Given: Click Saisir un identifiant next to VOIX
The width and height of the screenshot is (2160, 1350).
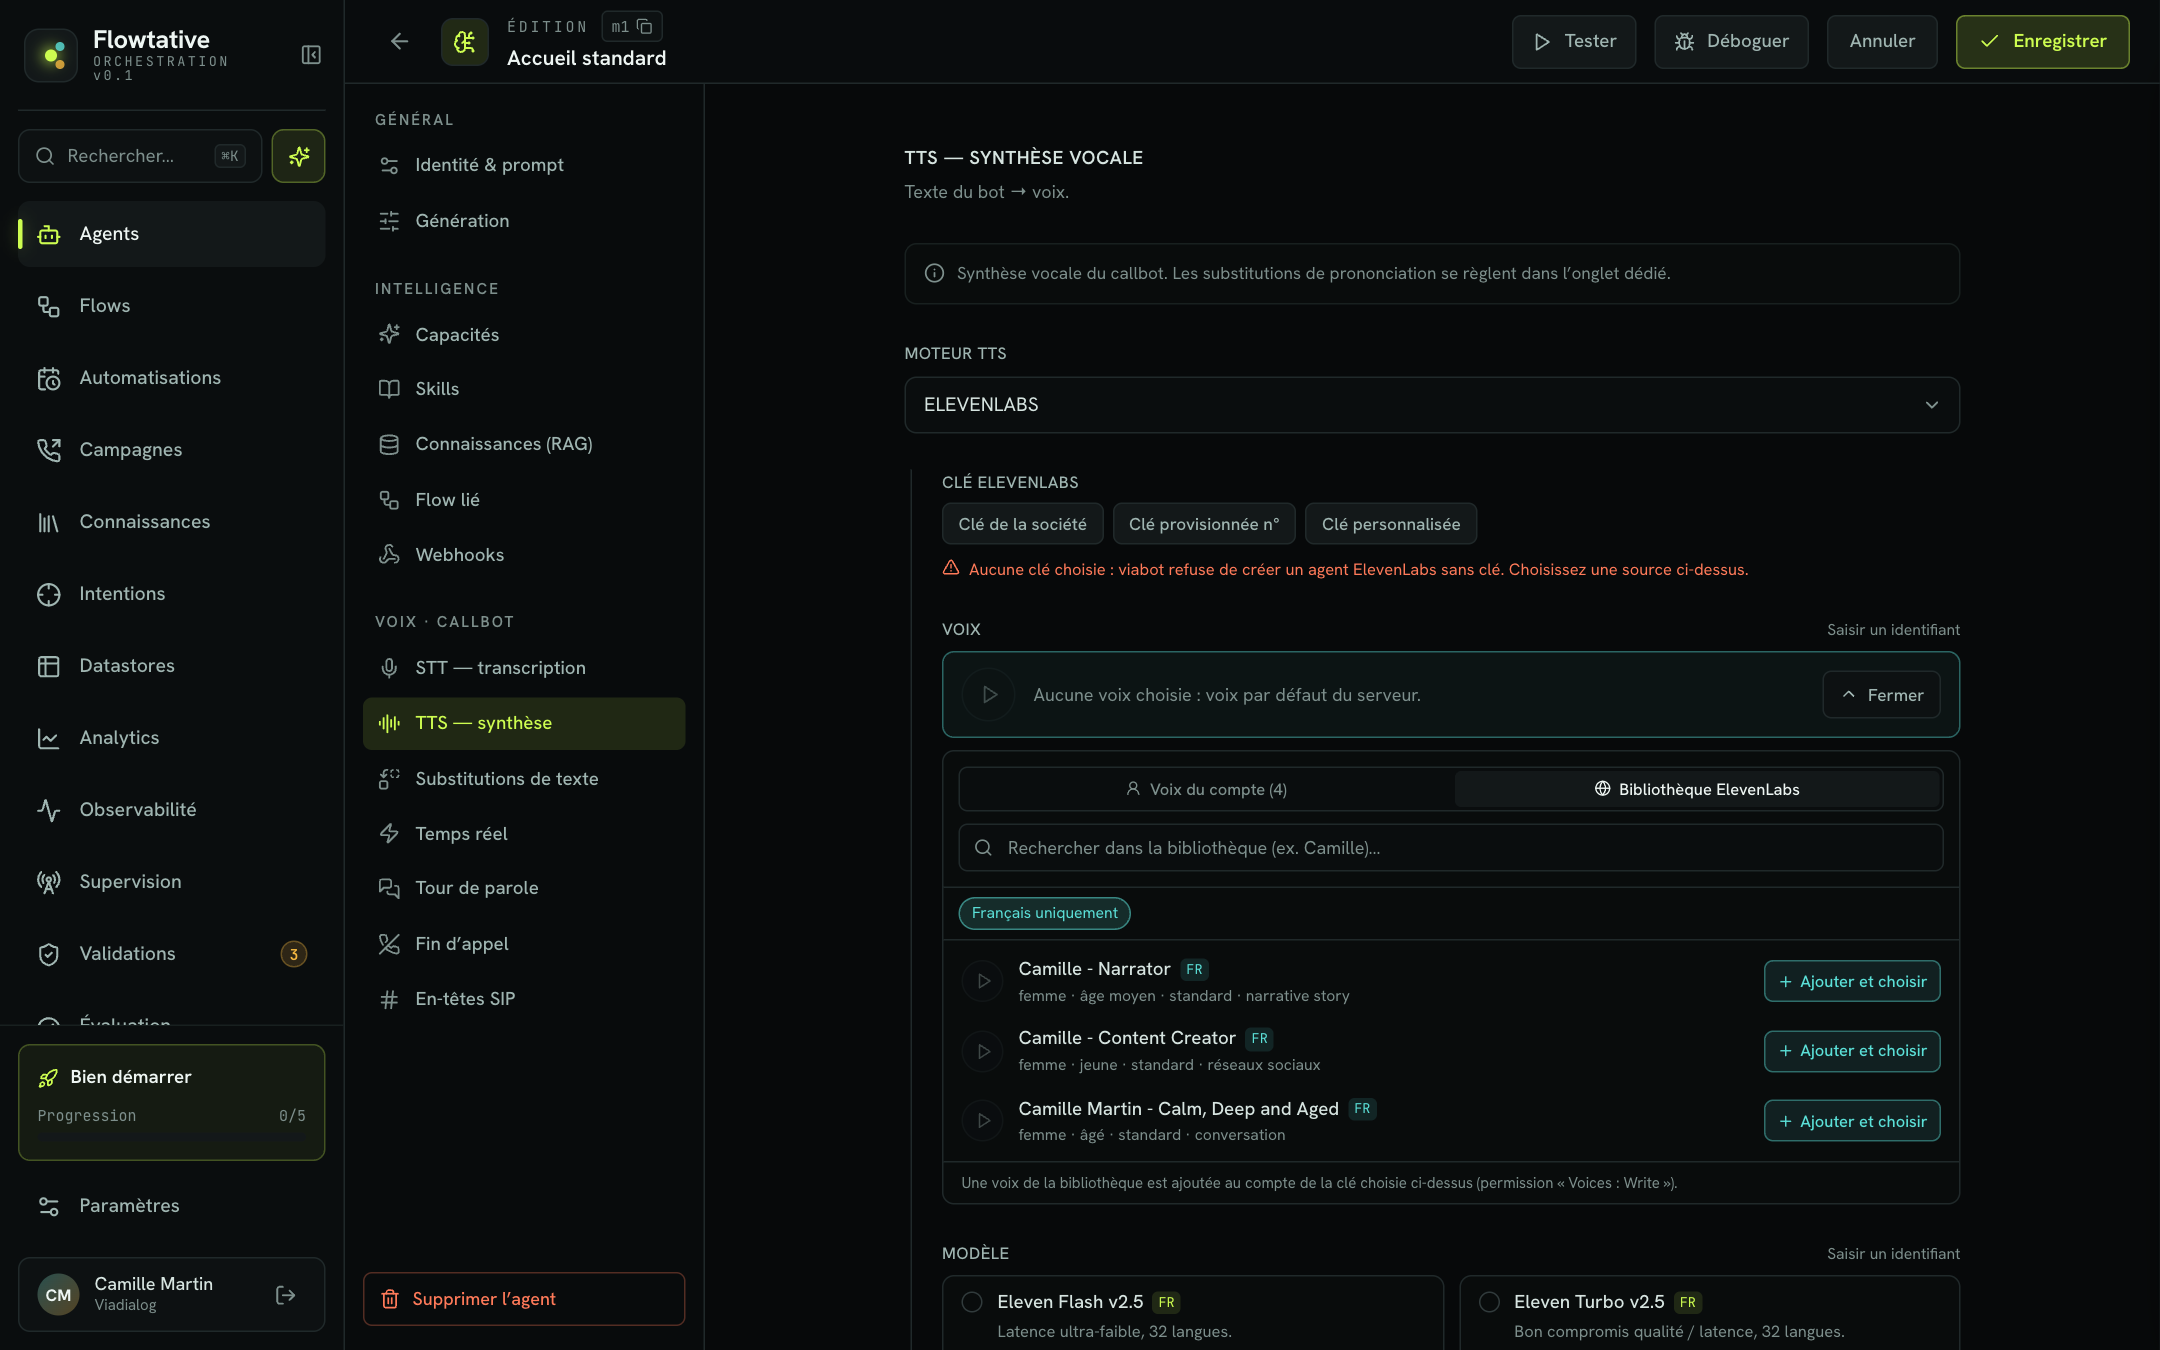Looking at the screenshot, I should click(1893, 630).
